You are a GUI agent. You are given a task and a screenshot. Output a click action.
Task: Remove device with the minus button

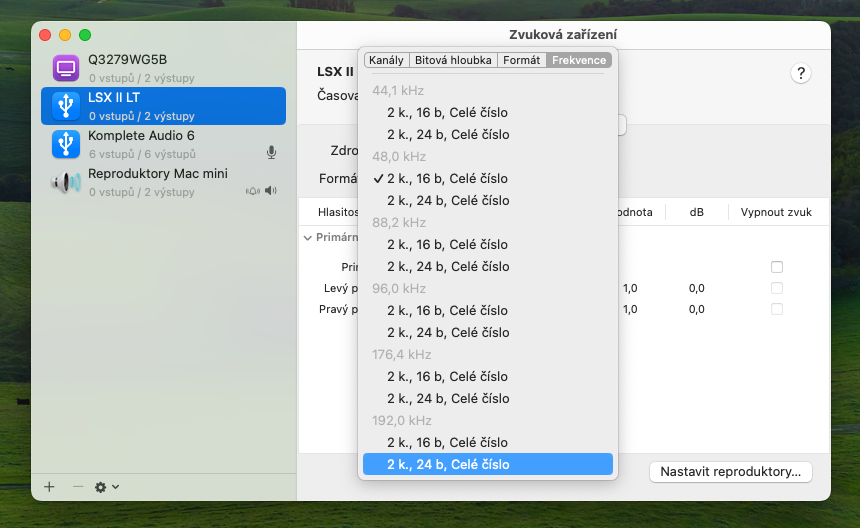(x=78, y=487)
